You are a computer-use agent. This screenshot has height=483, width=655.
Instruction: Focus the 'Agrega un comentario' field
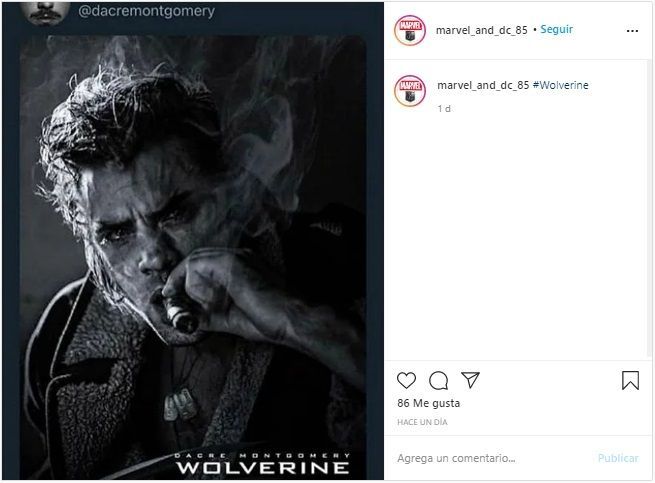[490, 458]
